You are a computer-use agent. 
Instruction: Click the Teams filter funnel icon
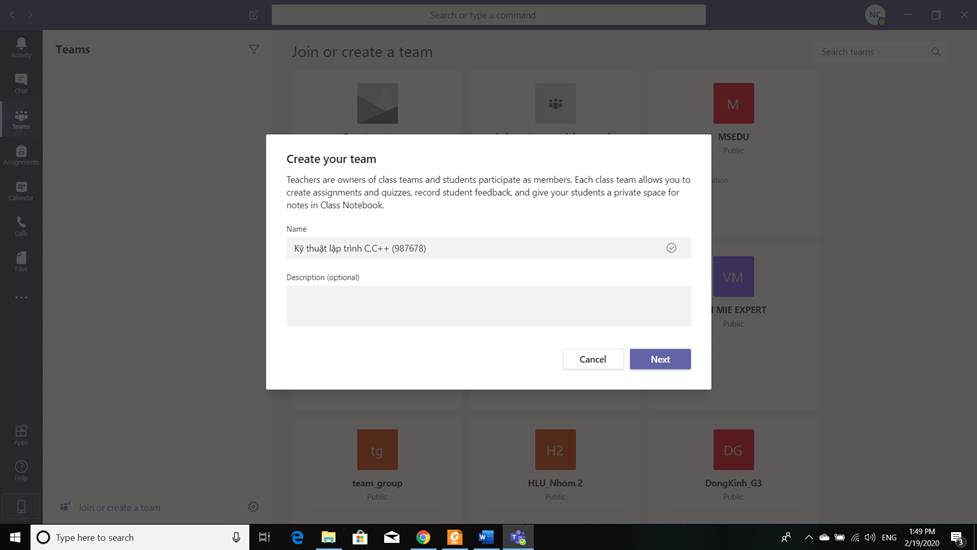tap(253, 50)
